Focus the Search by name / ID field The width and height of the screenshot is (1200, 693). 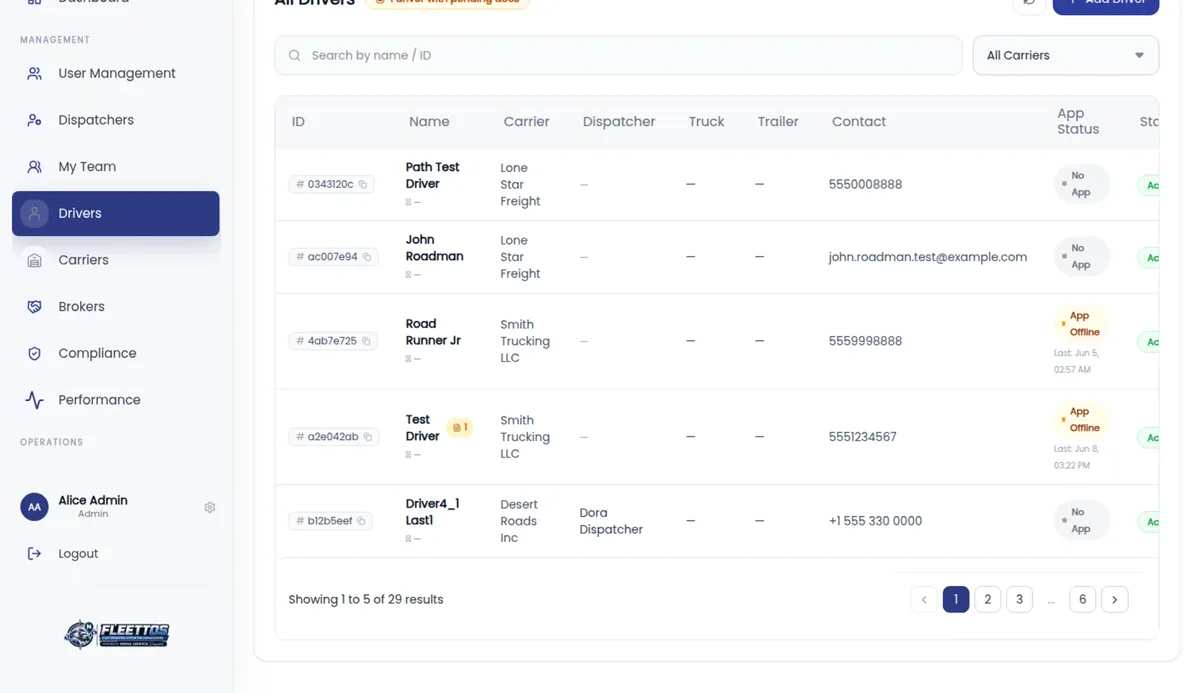point(618,56)
